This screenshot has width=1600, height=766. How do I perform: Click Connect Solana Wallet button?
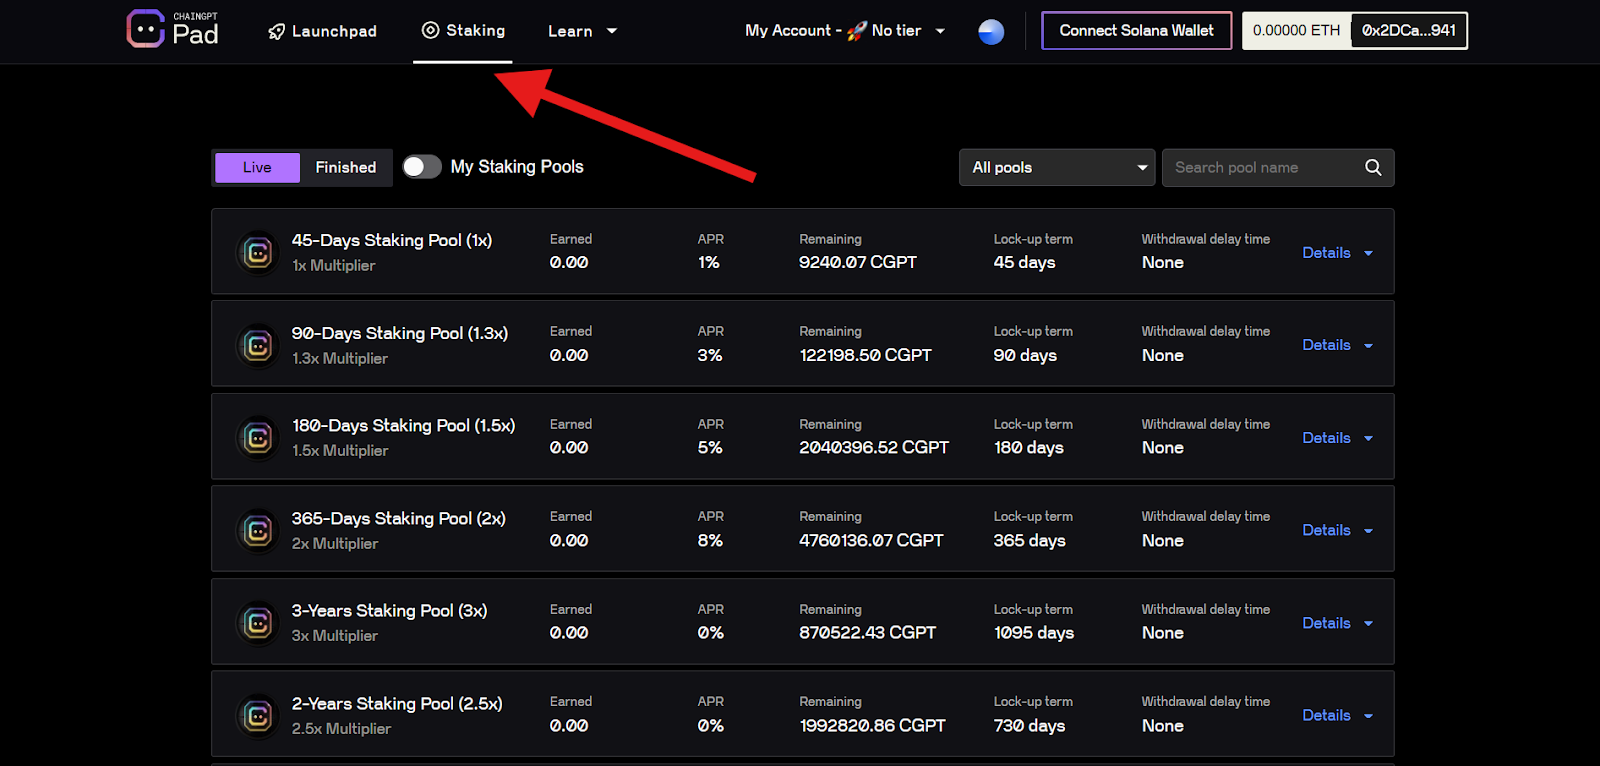[x=1137, y=30]
